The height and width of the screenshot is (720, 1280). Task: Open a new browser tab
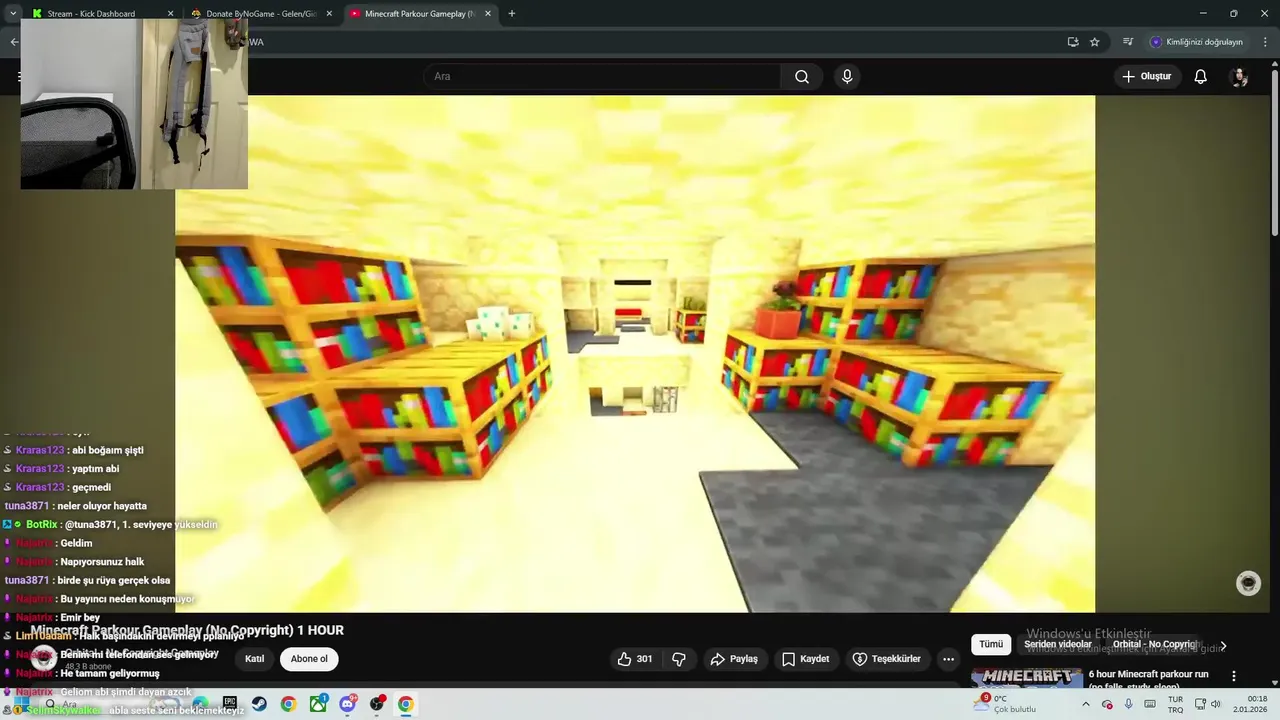point(512,14)
